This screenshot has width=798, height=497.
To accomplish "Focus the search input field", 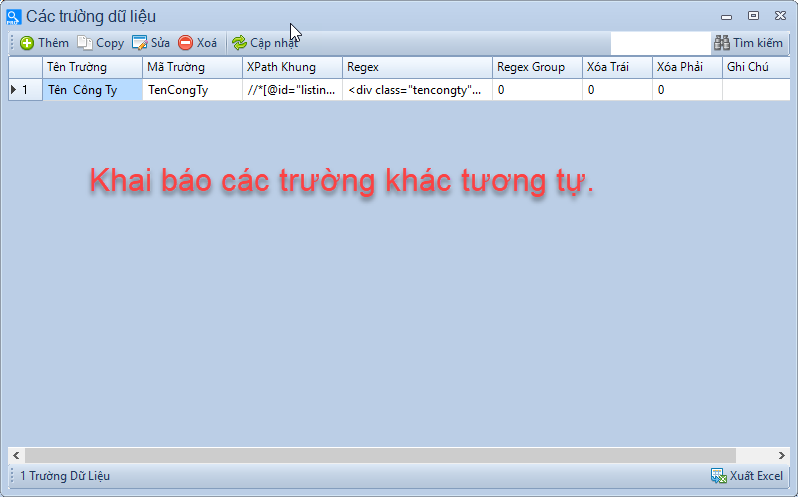I will [x=661, y=43].
